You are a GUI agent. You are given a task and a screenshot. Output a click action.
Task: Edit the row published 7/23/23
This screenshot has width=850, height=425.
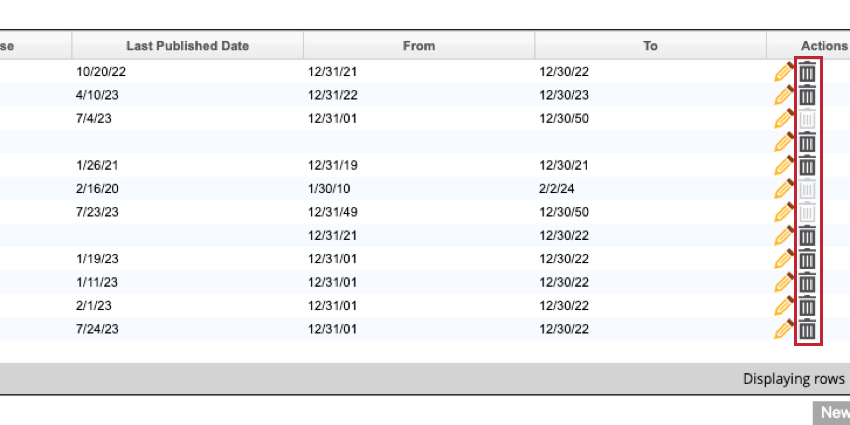point(784,213)
